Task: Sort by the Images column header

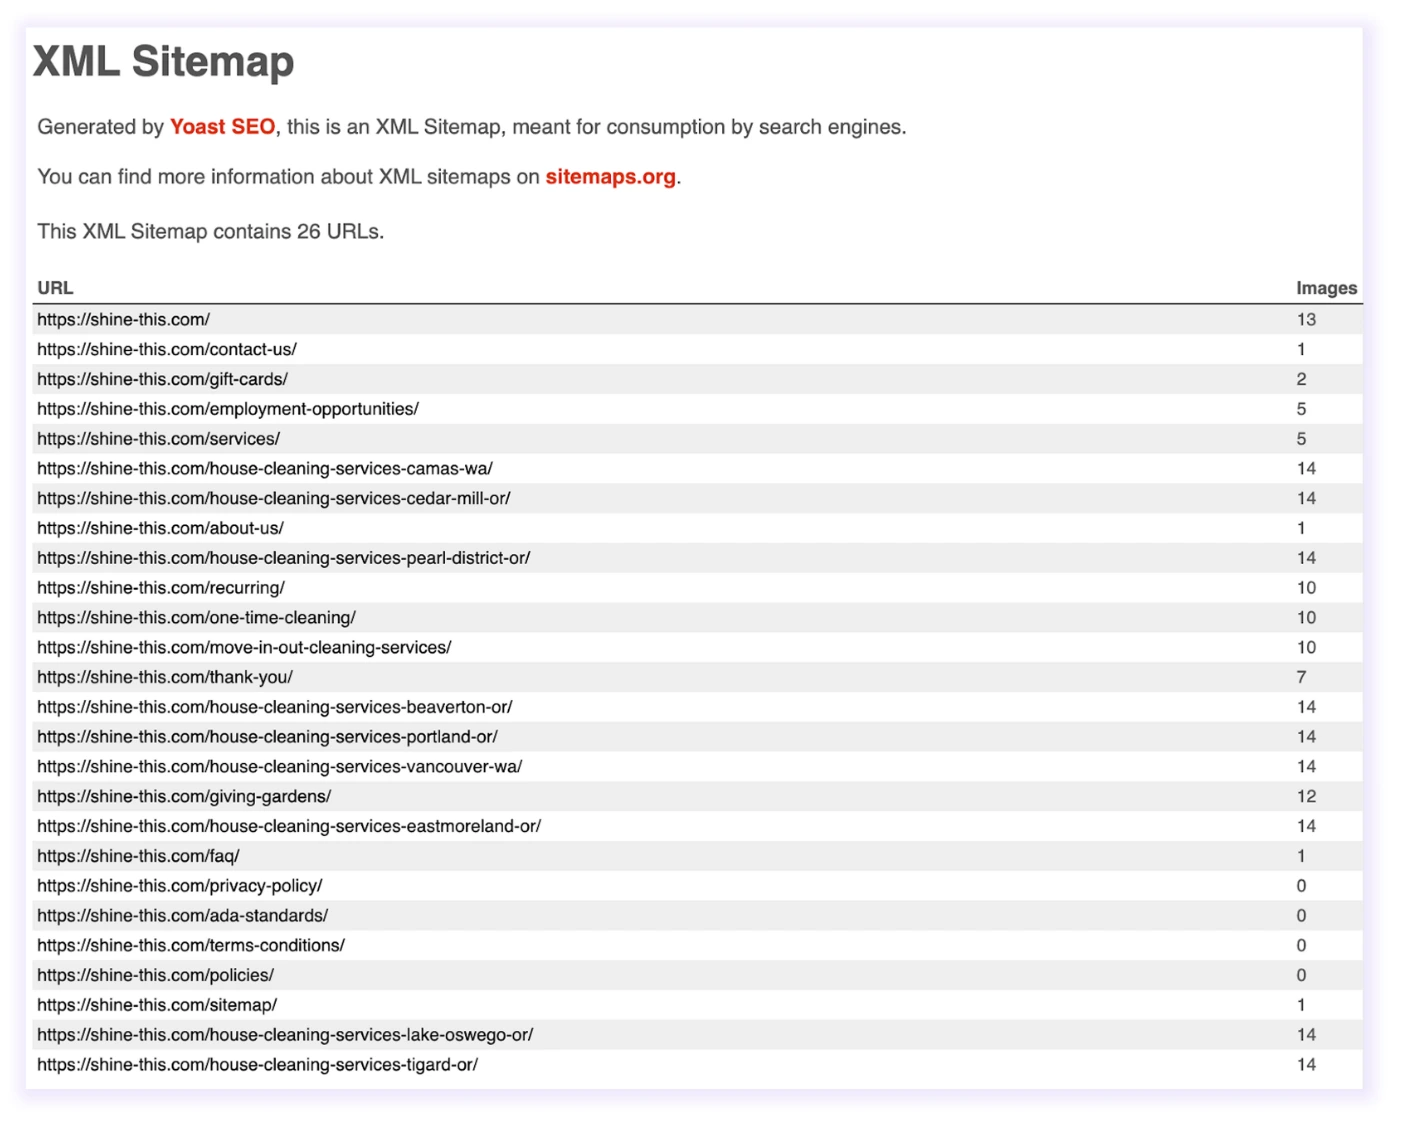Action: [1325, 287]
